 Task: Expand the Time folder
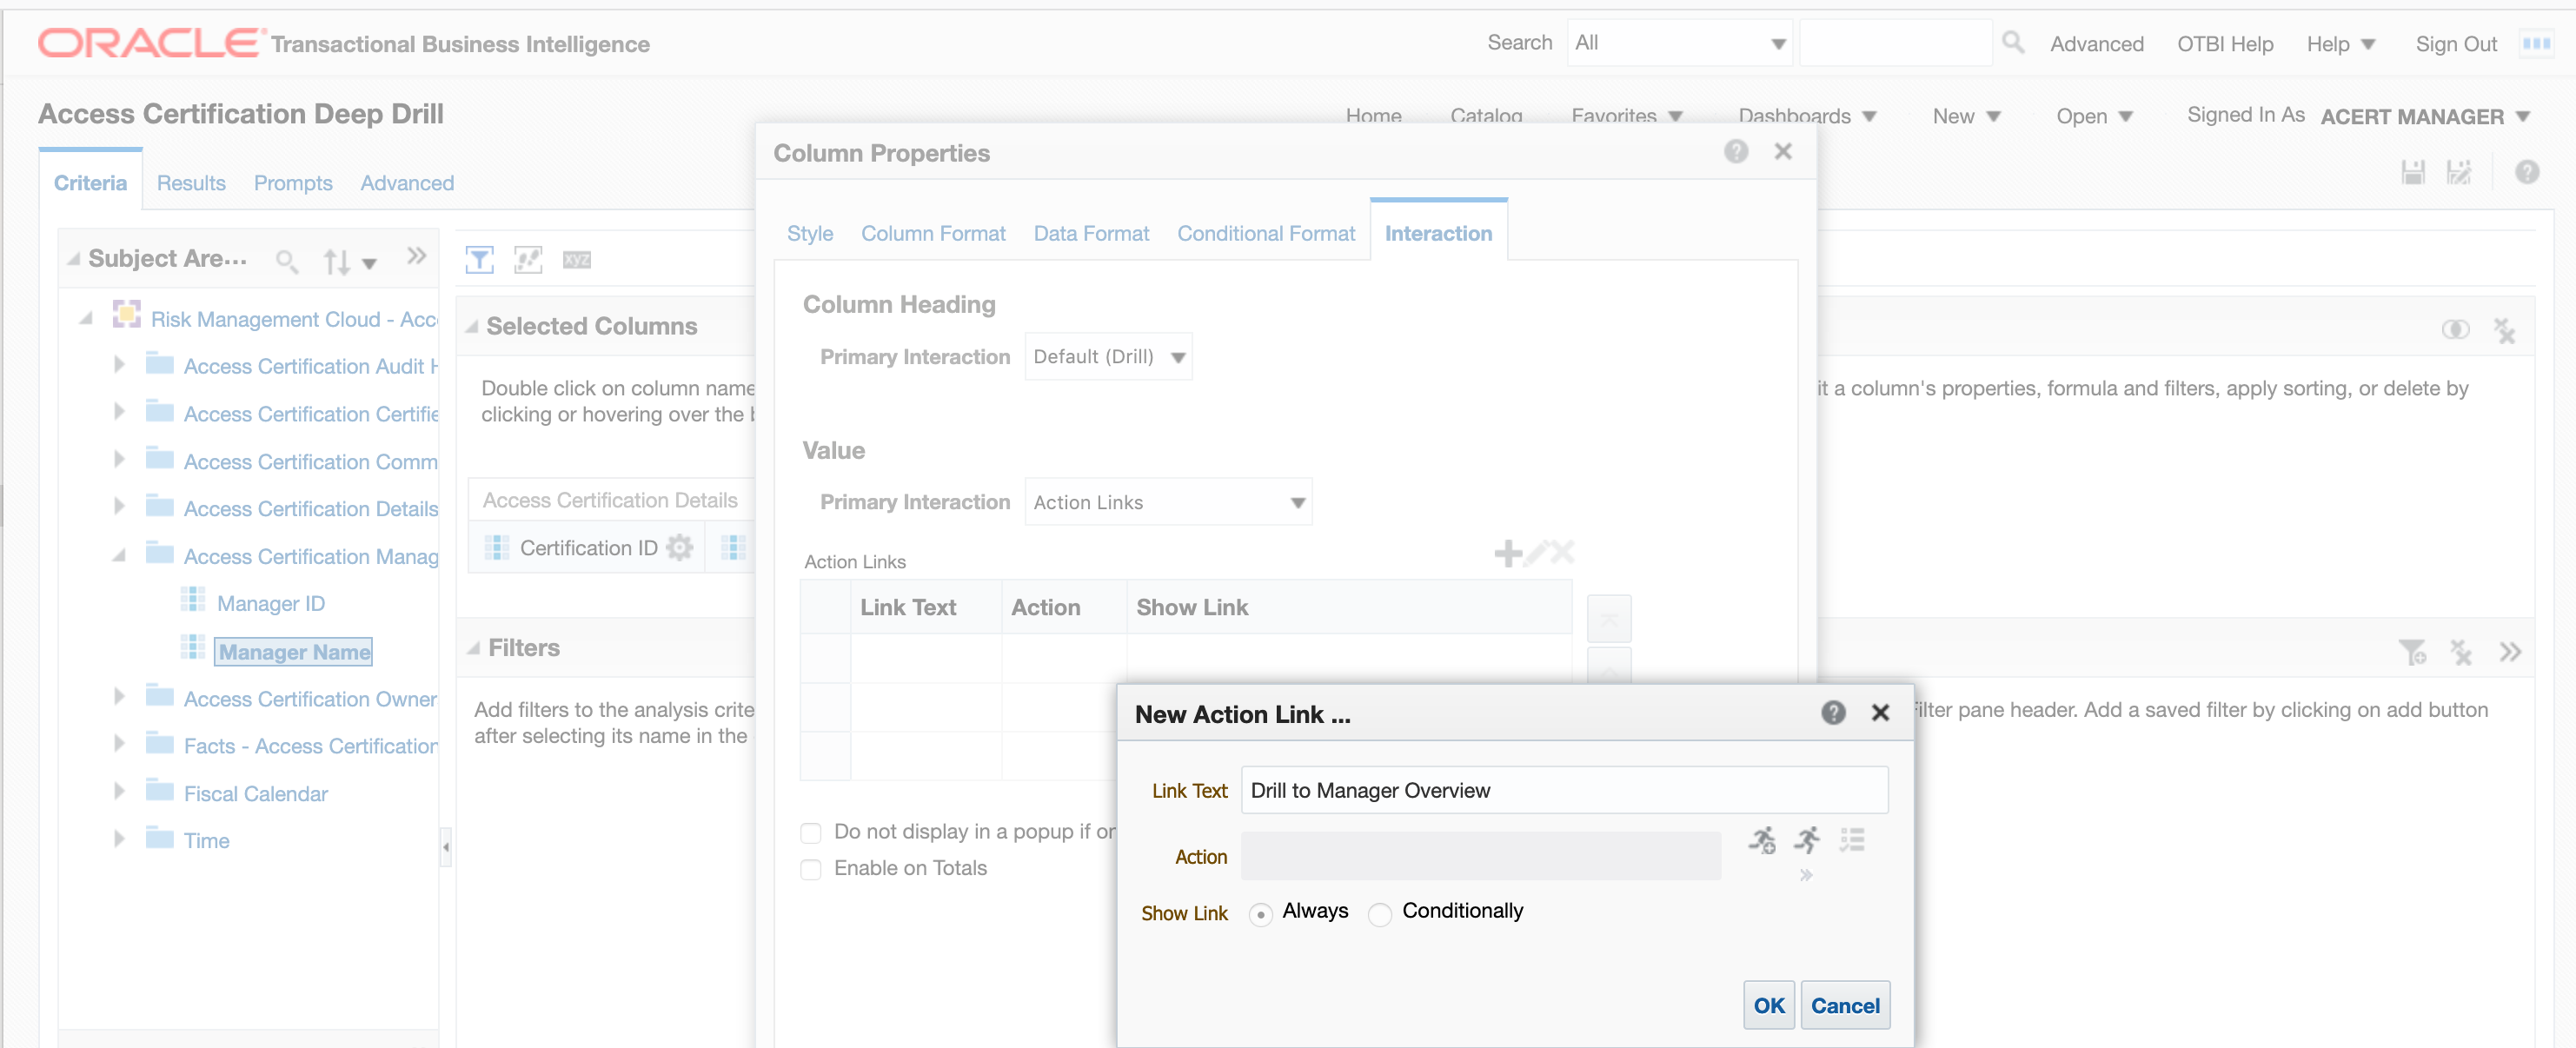pyautogui.click(x=119, y=839)
